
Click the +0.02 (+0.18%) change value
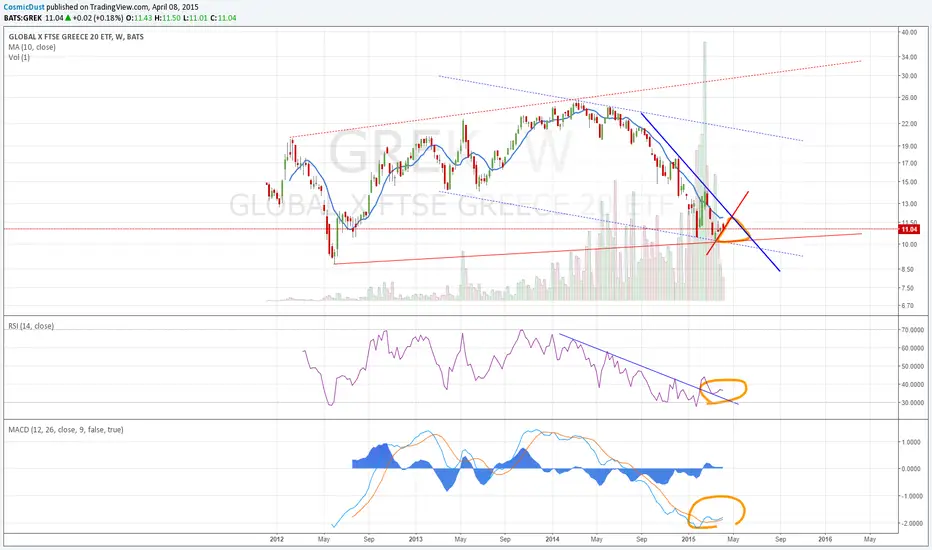tap(98, 18)
